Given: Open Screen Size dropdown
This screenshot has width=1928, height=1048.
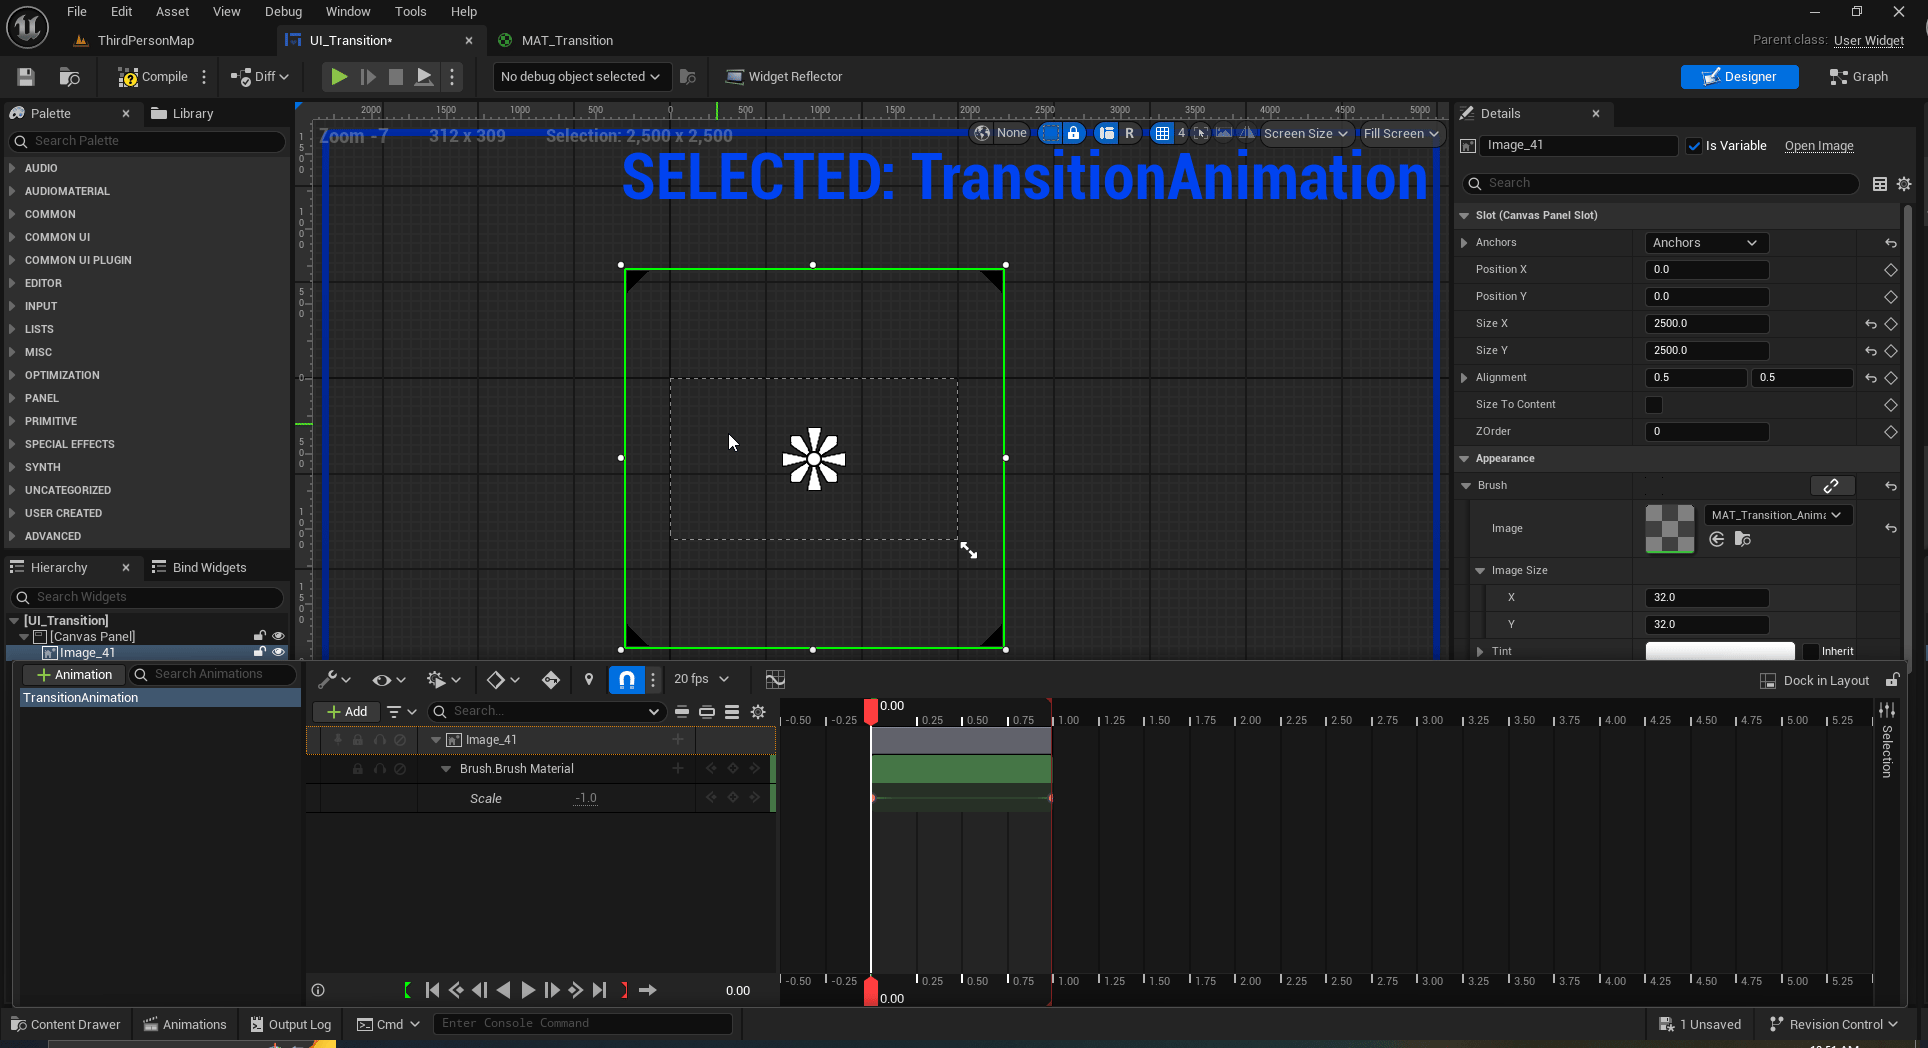Looking at the screenshot, I should coord(1305,133).
